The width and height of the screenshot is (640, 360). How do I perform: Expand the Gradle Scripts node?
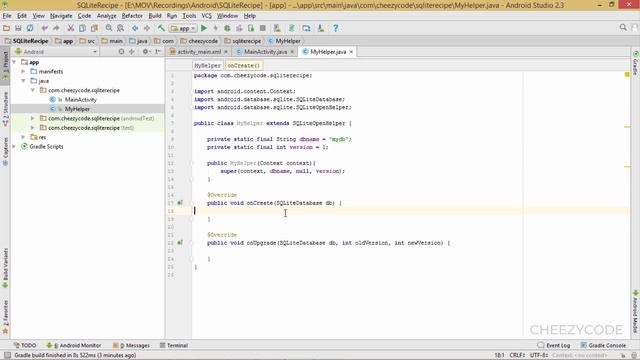tap(15, 147)
